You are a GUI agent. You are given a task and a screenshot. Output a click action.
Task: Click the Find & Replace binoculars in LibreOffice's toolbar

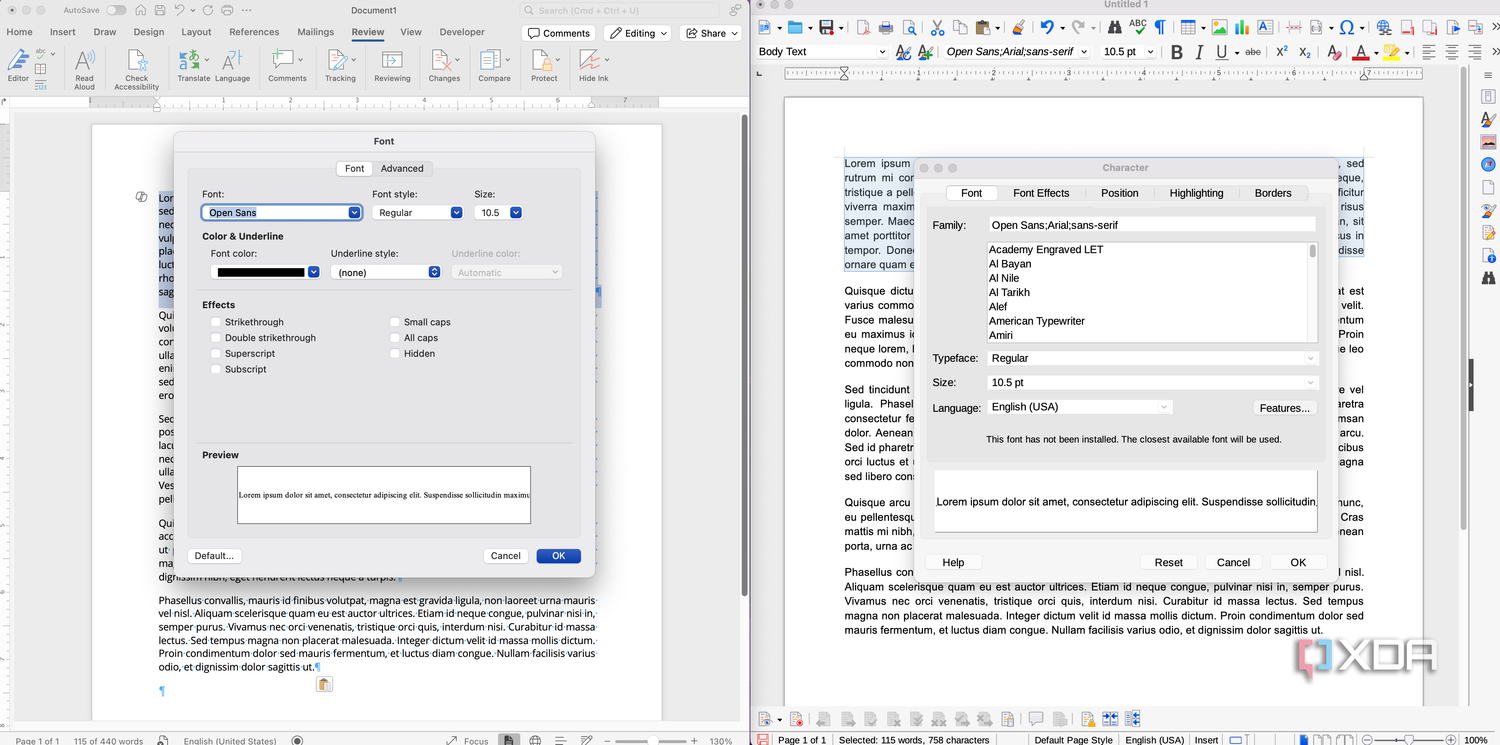(x=1114, y=28)
